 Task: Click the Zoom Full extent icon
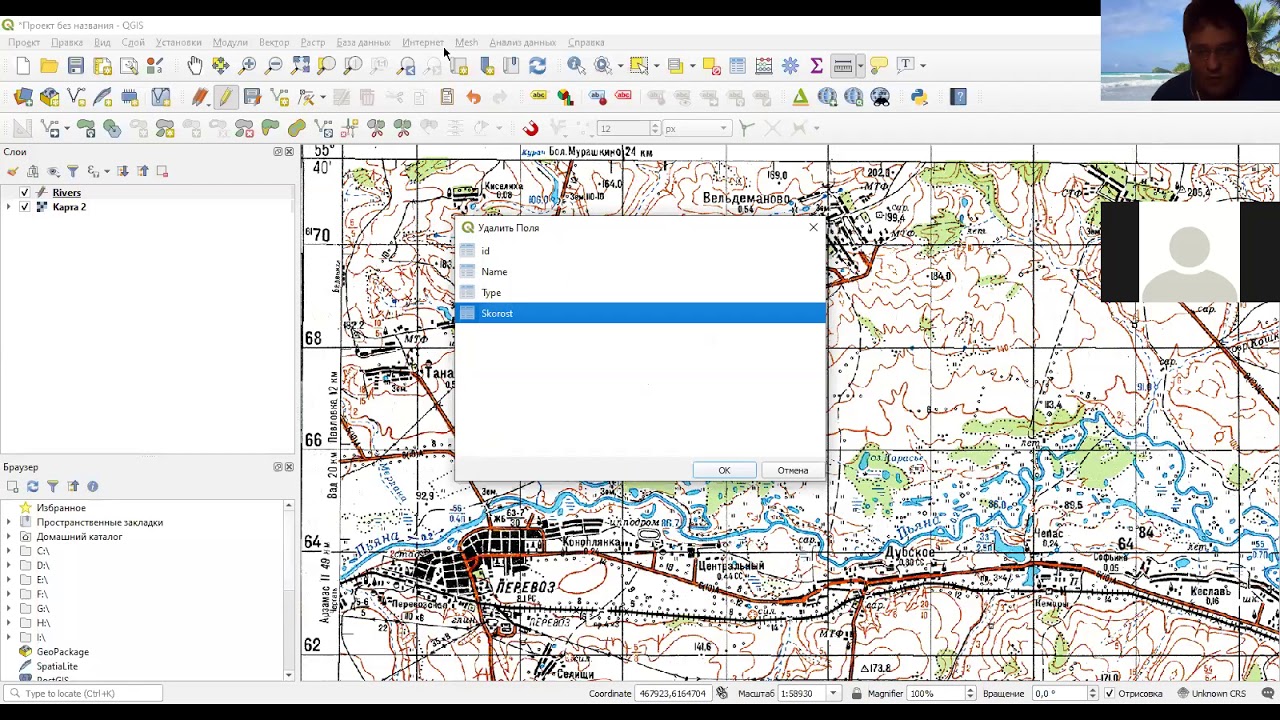point(301,66)
